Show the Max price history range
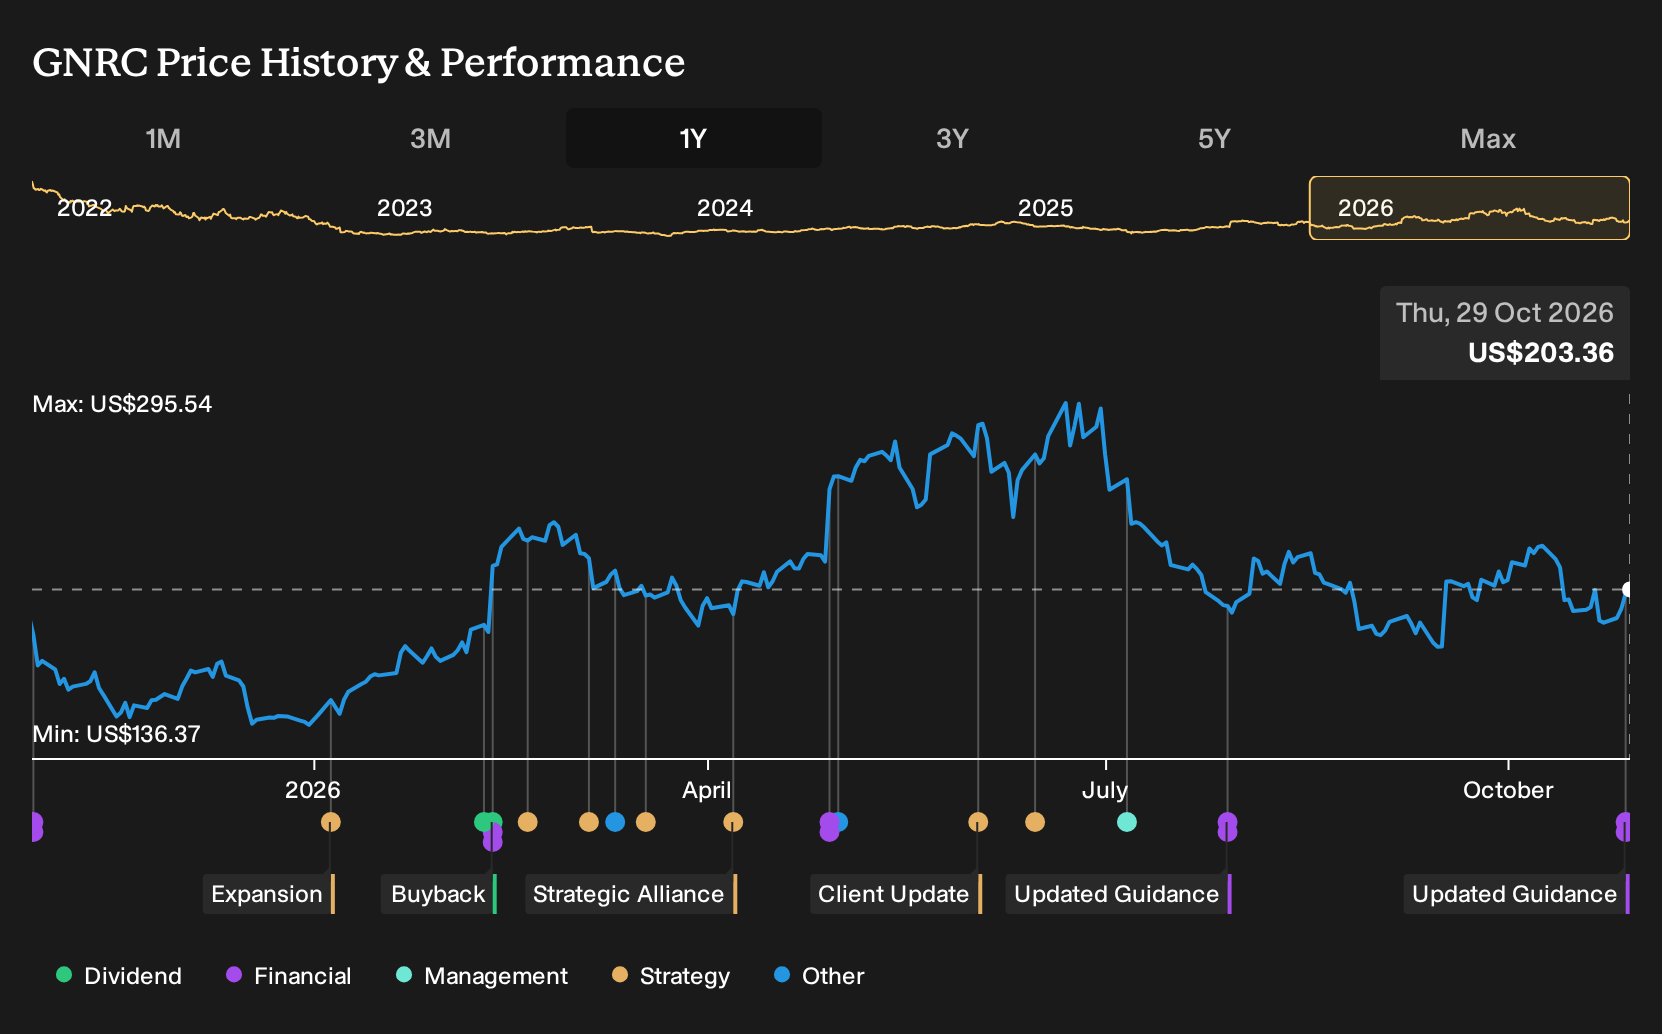This screenshot has width=1662, height=1034. 1488,138
